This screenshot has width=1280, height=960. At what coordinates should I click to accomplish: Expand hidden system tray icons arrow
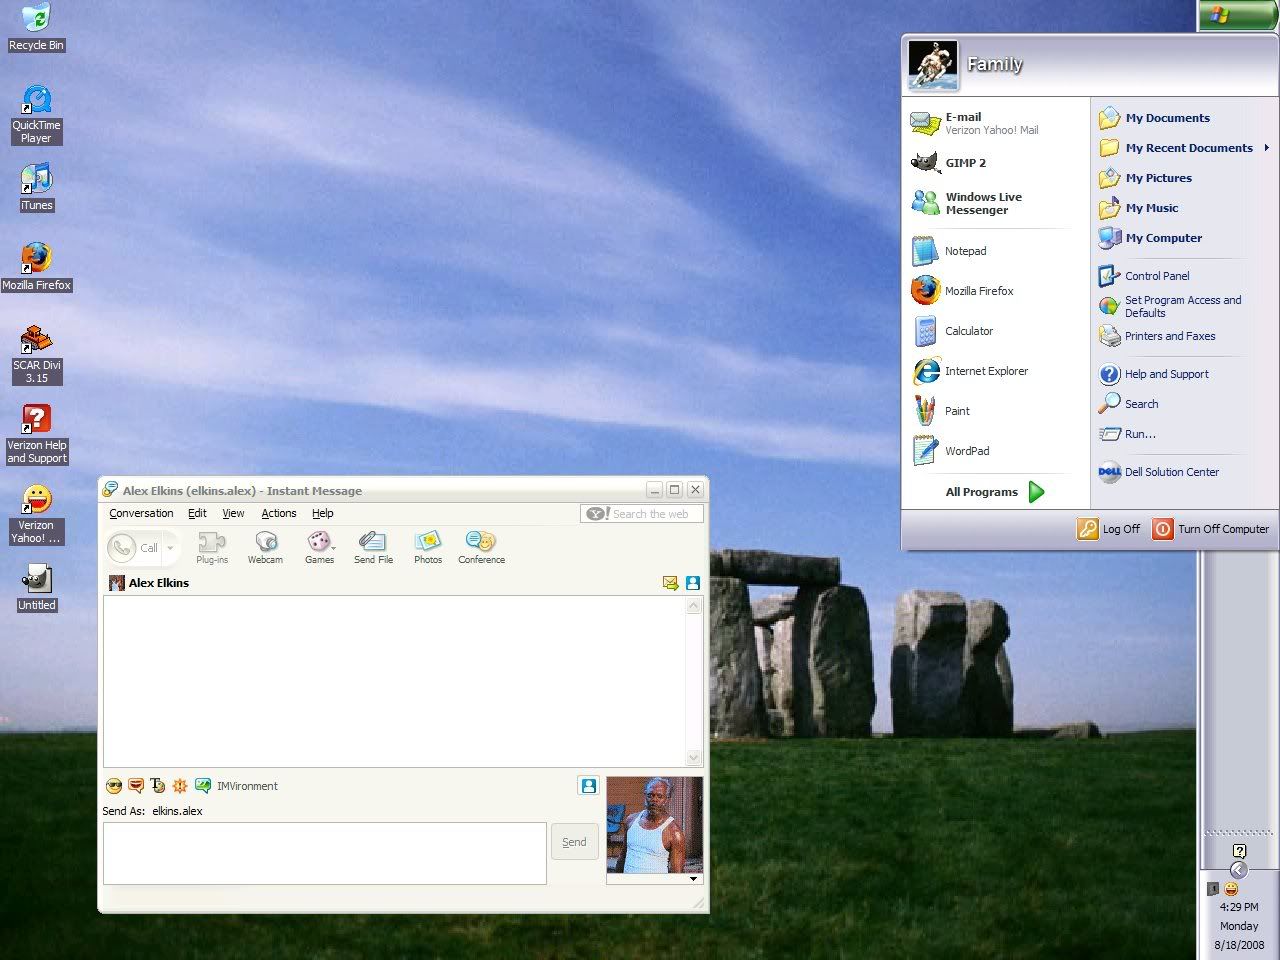[1238, 870]
